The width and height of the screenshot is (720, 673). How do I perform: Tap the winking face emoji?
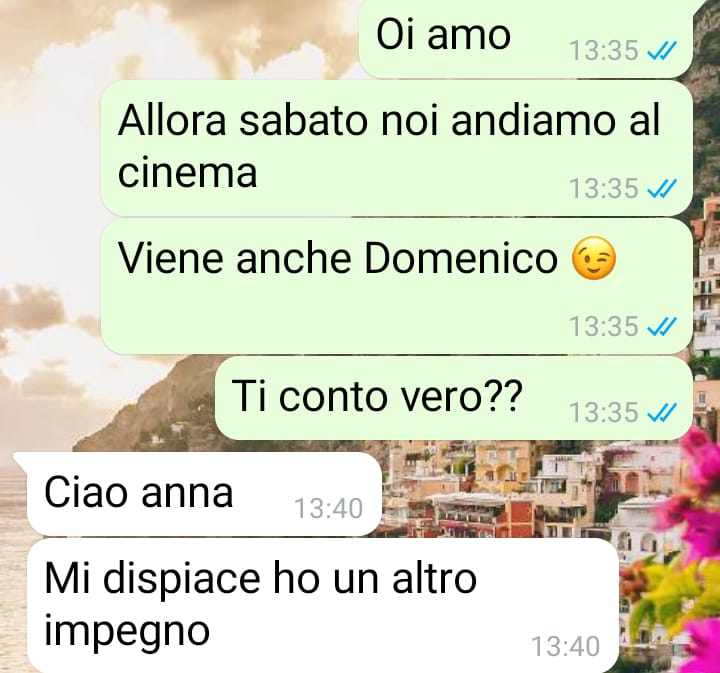(593, 258)
